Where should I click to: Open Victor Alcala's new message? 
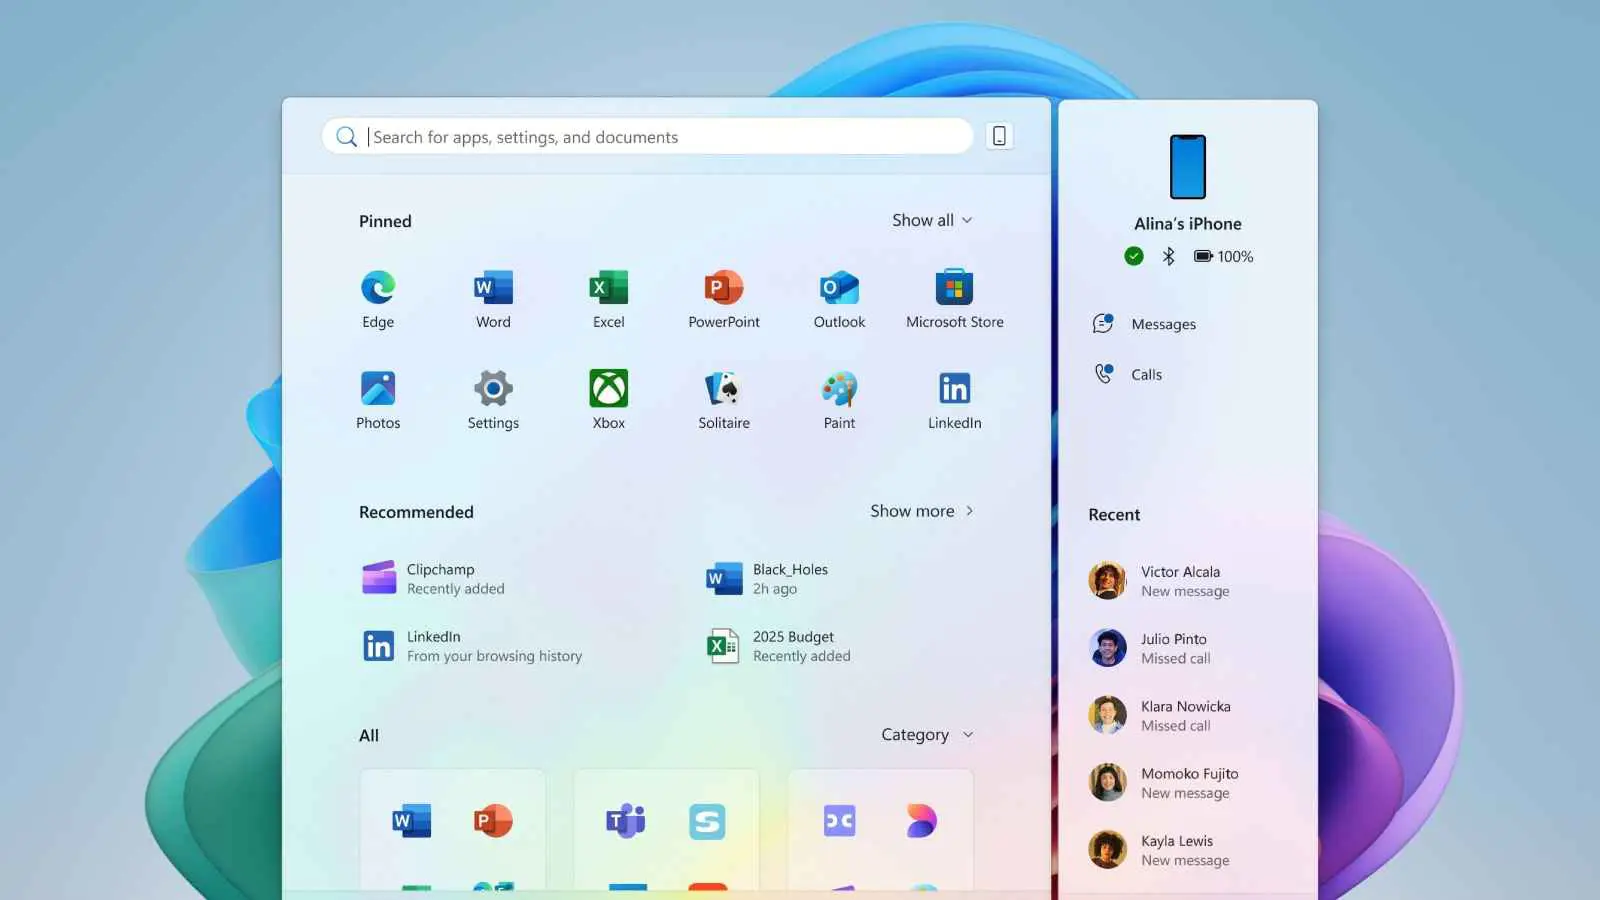click(1184, 581)
